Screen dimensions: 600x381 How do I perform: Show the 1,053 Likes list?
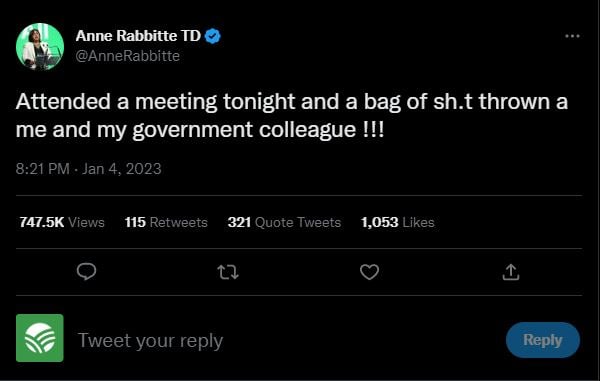tap(398, 222)
